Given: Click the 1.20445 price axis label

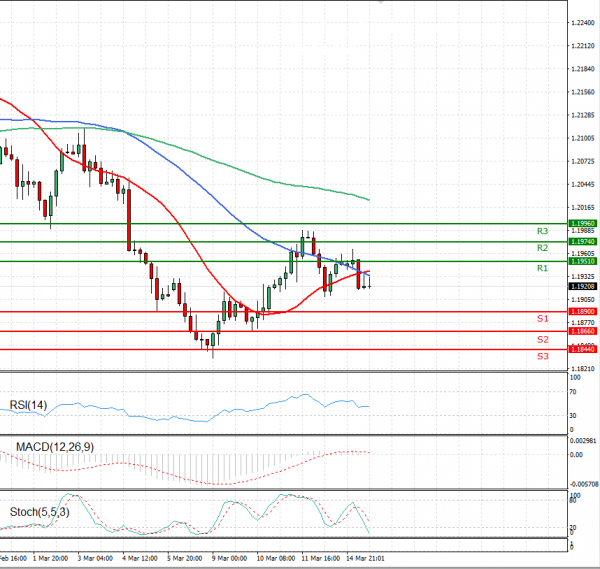Looking at the screenshot, I should pyautogui.click(x=583, y=184).
